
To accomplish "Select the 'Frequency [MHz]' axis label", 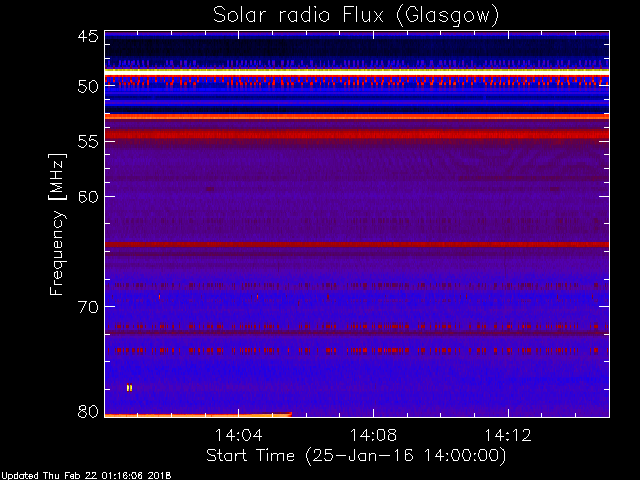I will pos(57,224).
